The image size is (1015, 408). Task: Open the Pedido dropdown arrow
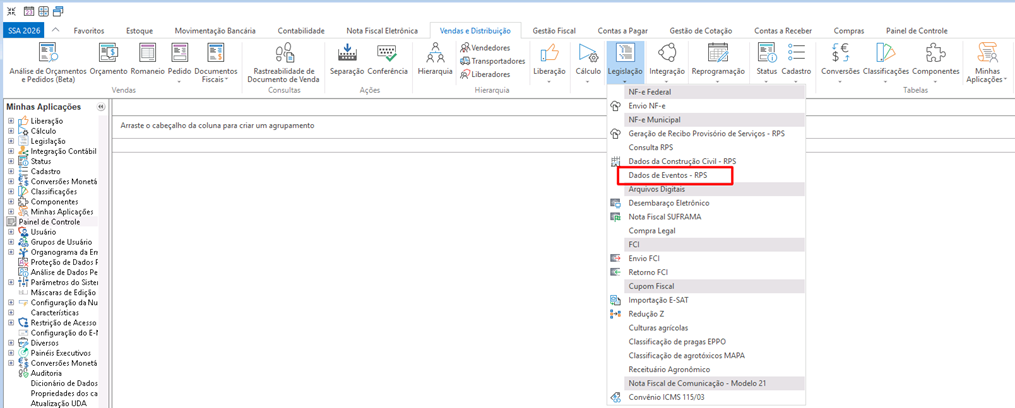click(x=179, y=82)
